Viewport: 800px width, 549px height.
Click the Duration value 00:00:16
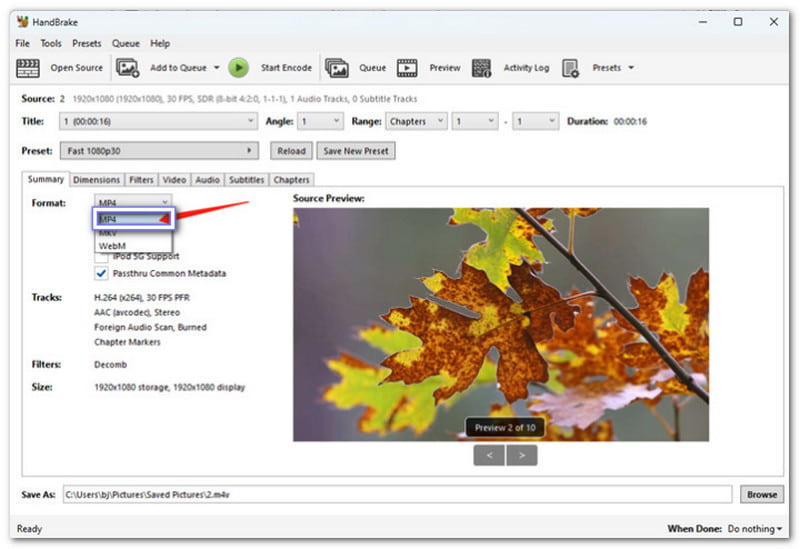point(630,121)
